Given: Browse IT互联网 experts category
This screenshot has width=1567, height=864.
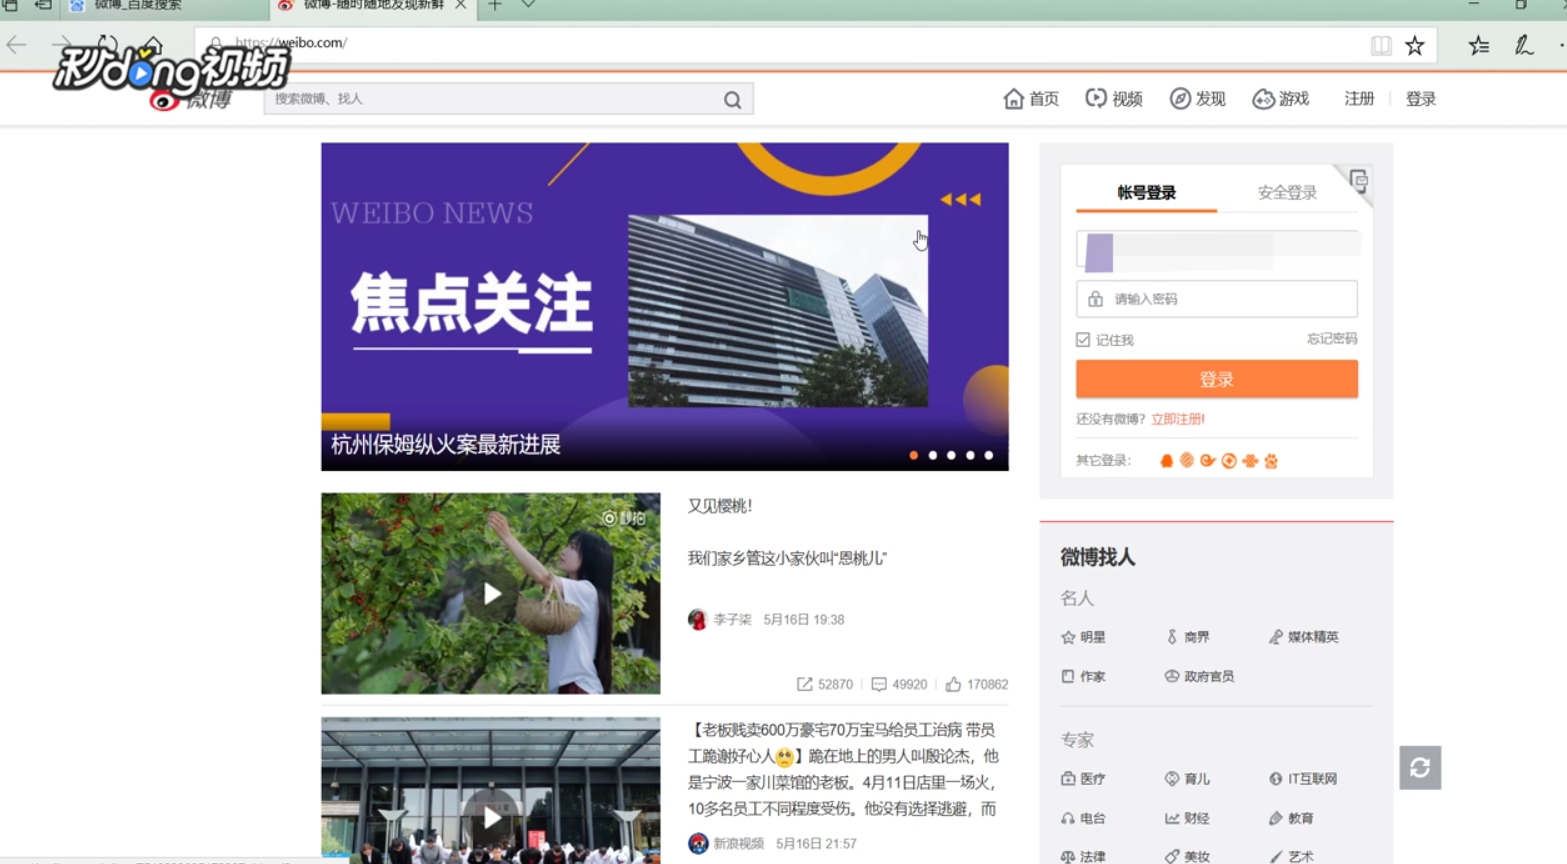Looking at the screenshot, I should coord(1303,778).
